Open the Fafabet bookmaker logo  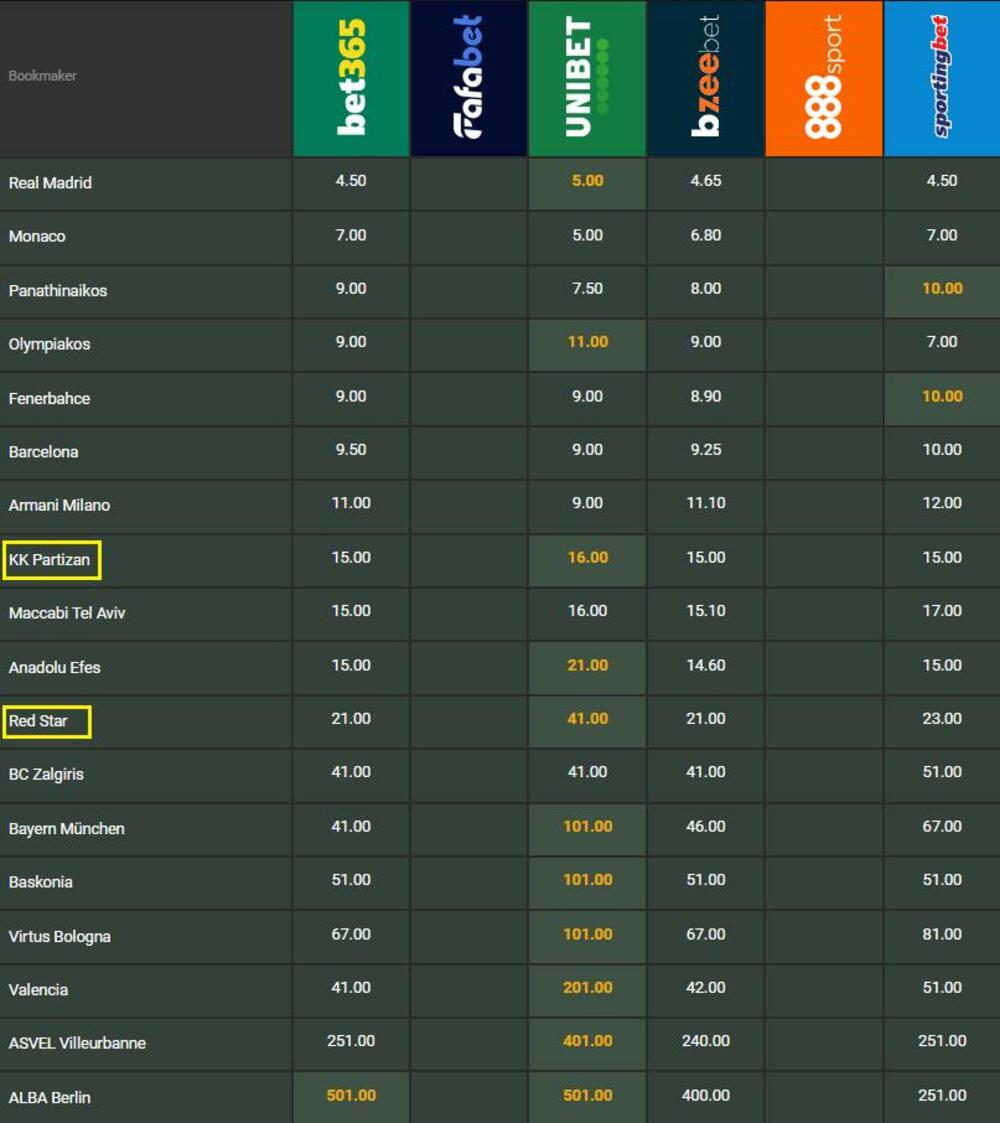(x=468, y=78)
